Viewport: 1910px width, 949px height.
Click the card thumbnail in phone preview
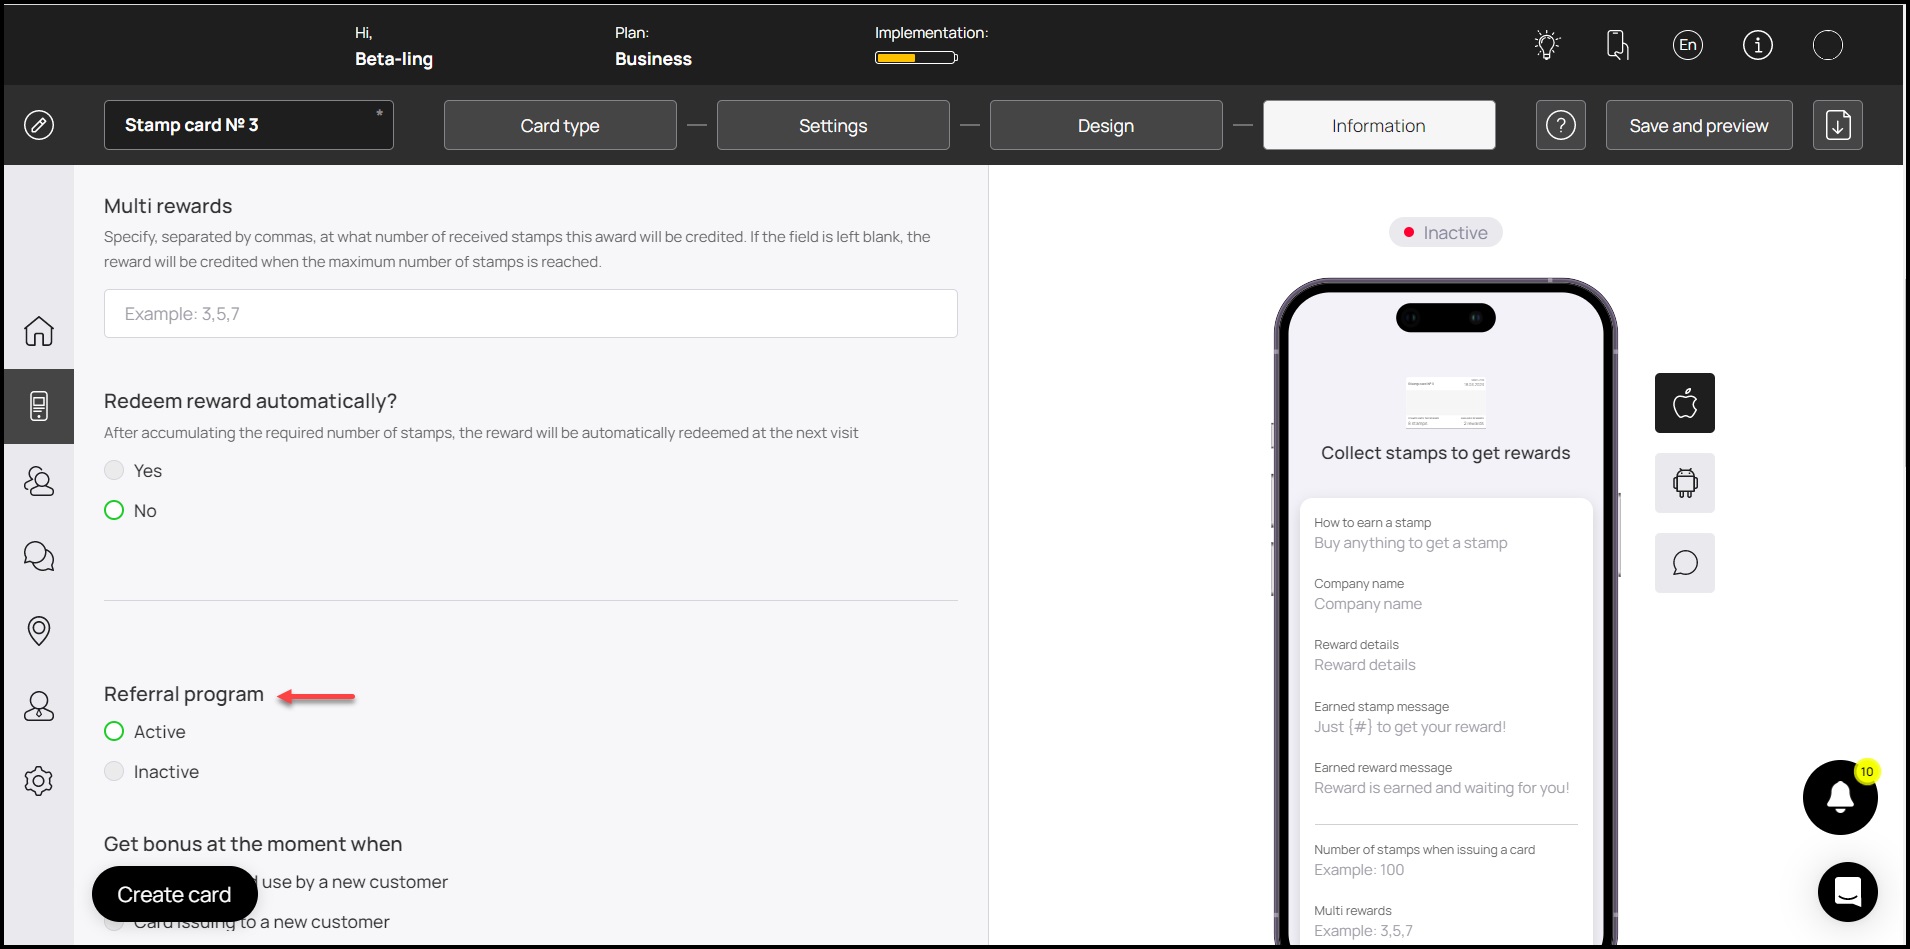(1446, 403)
